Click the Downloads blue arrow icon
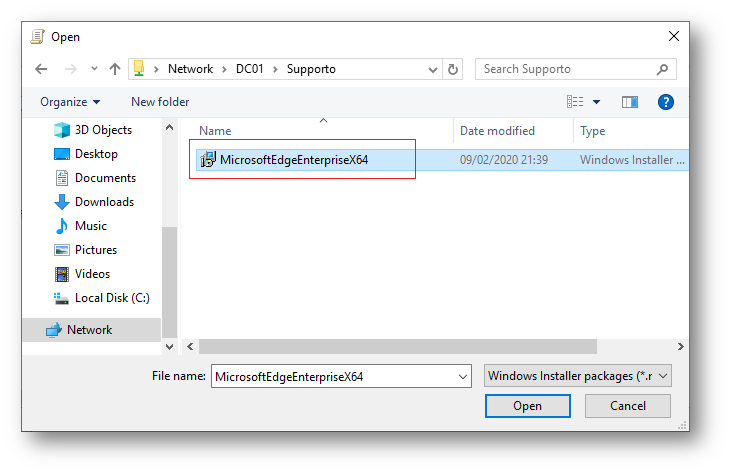This screenshot has height=474, width=732. (62, 202)
